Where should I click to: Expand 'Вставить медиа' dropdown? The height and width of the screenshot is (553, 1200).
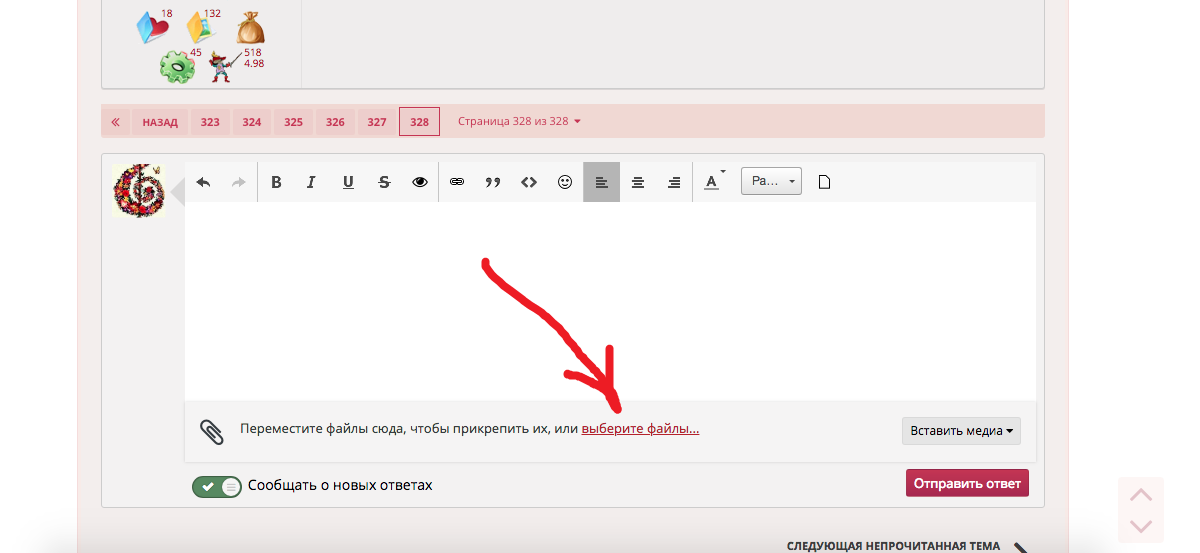click(961, 431)
